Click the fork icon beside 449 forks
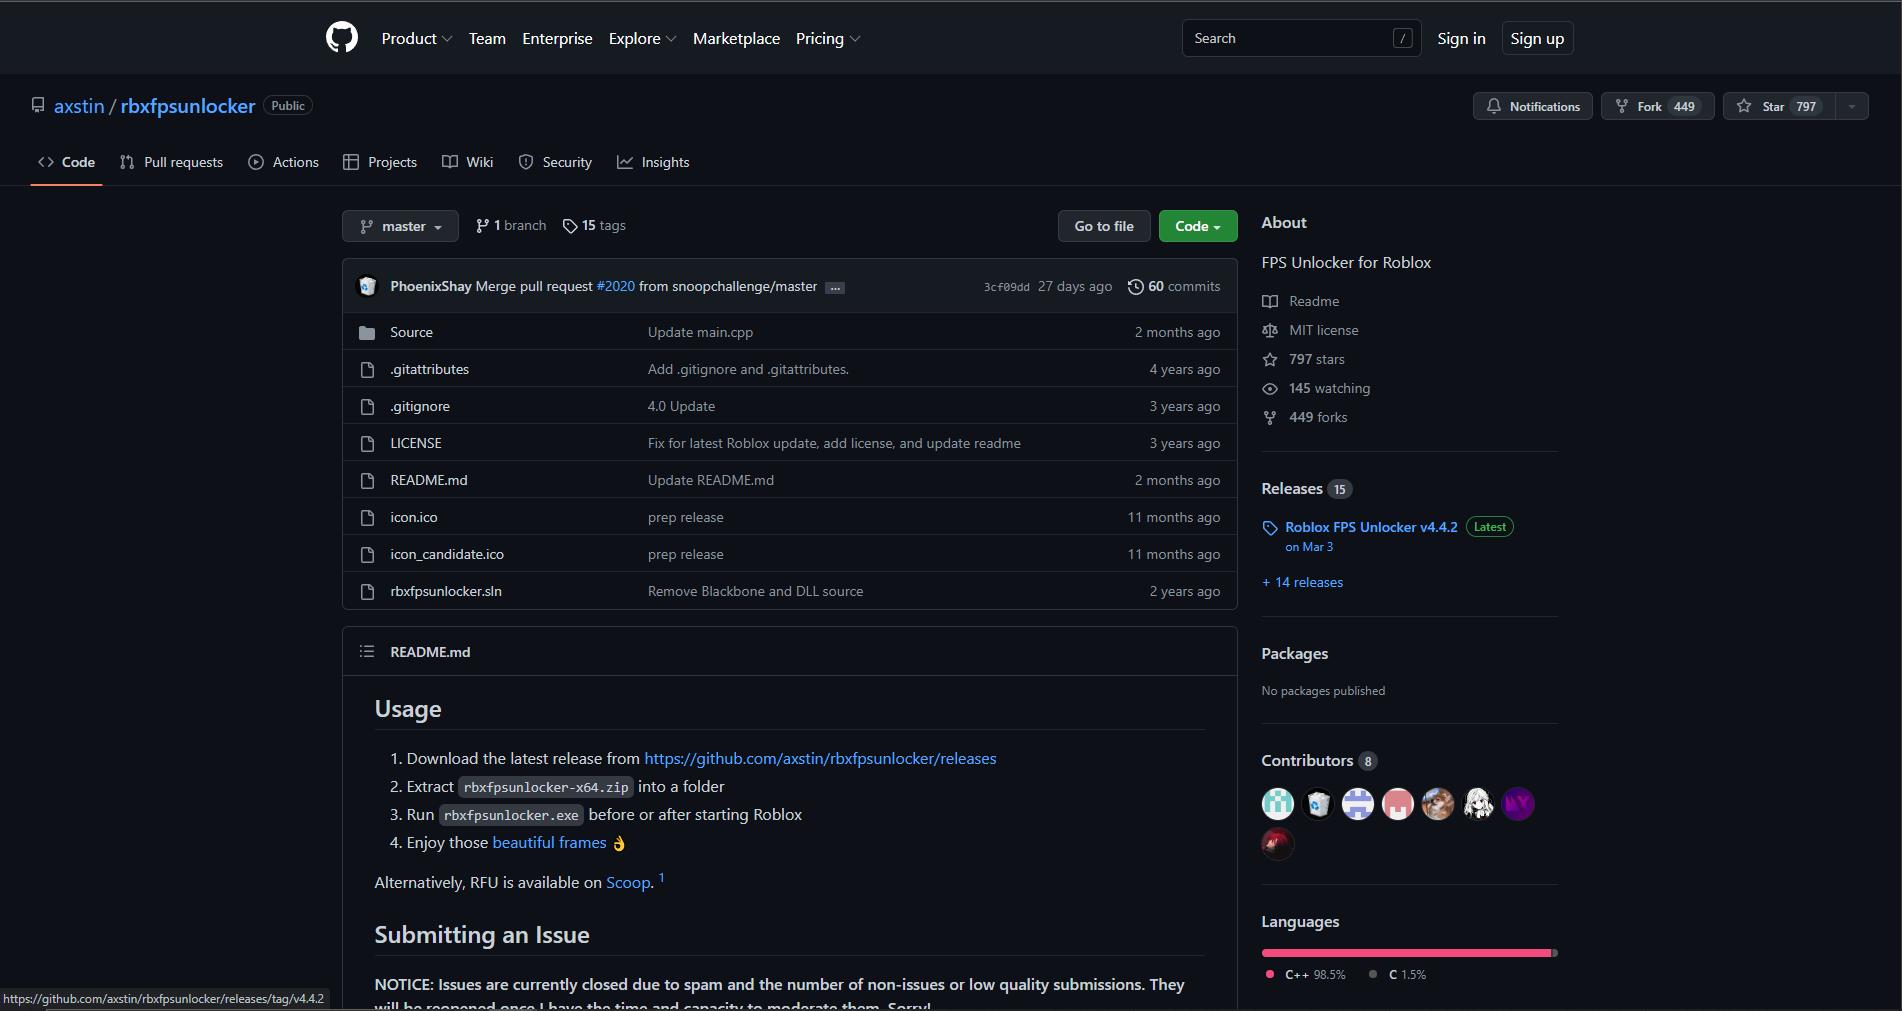 1270,417
